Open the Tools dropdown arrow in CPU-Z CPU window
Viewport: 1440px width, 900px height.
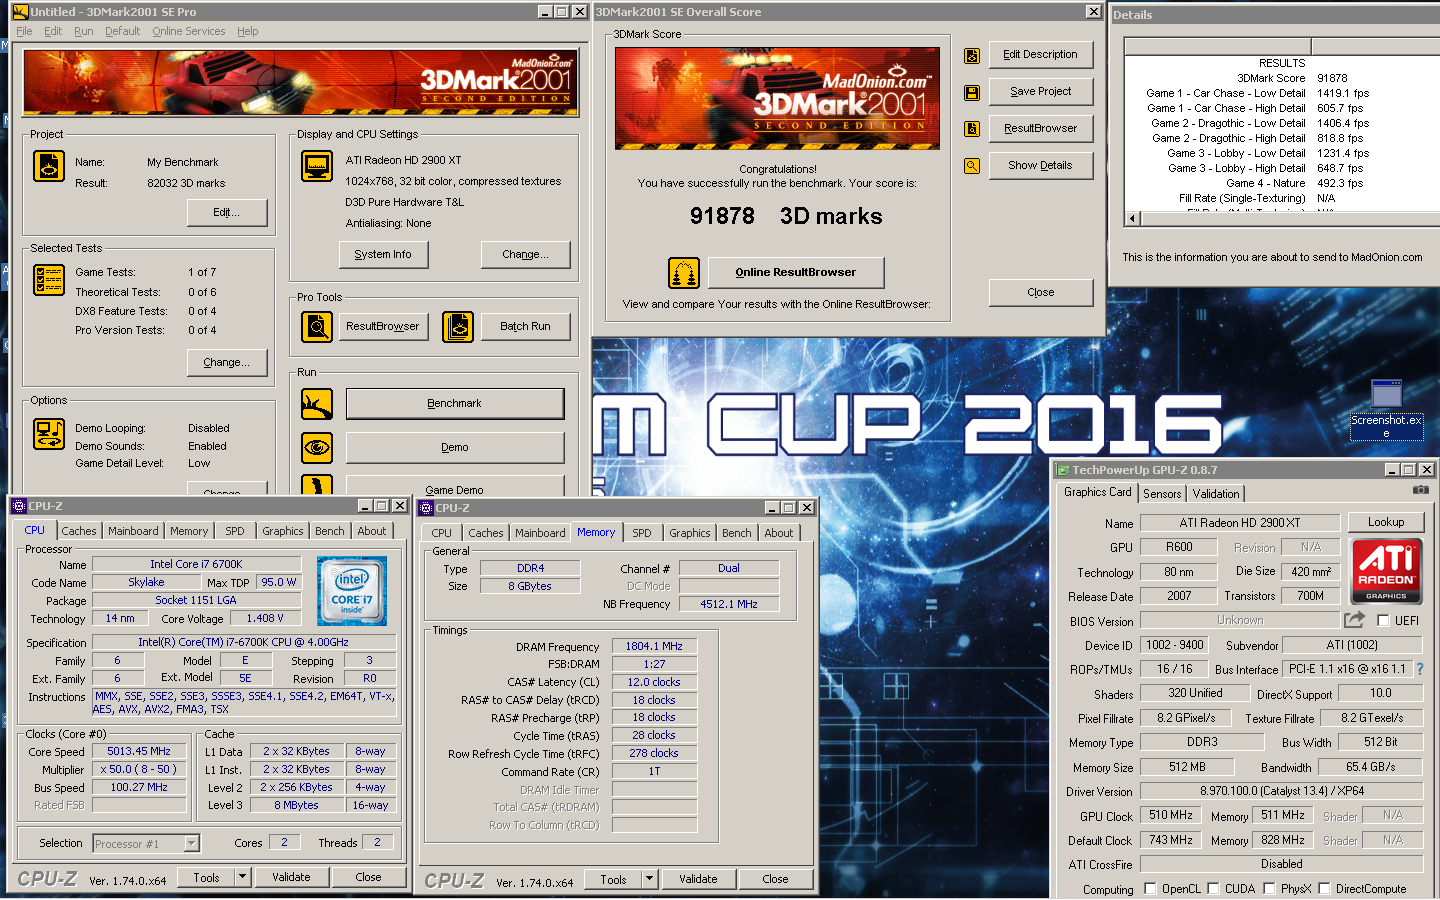click(x=242, y=877)
